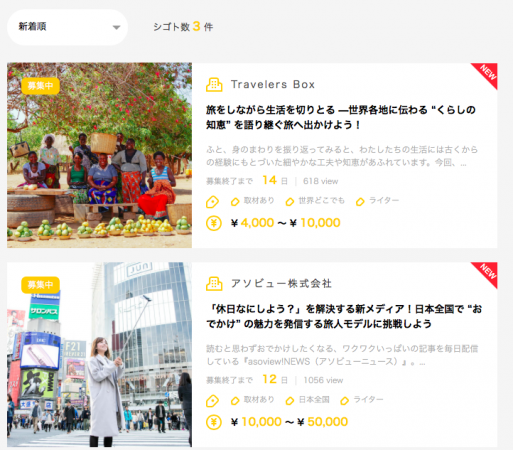This screenshot has width=513, height=450.
Task: Click the large tag icon in Travelers Box listing
Action: 212,202
